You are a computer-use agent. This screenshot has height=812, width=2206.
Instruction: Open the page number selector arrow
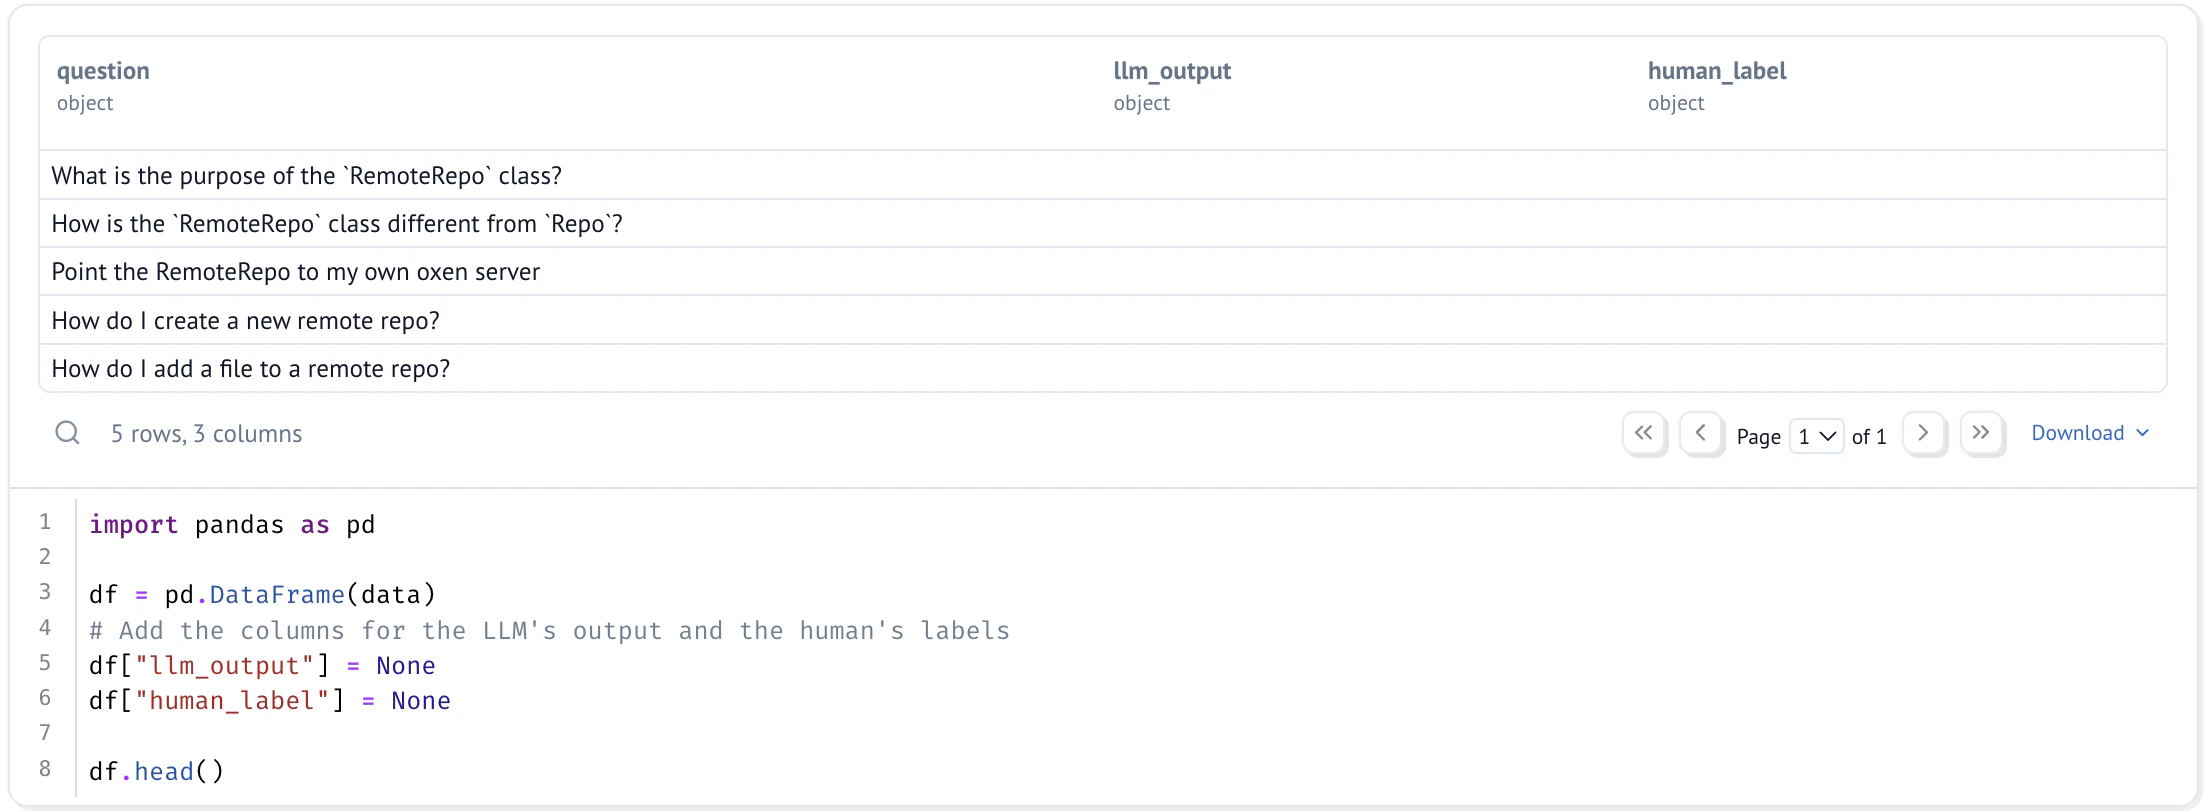(1829, 436)
